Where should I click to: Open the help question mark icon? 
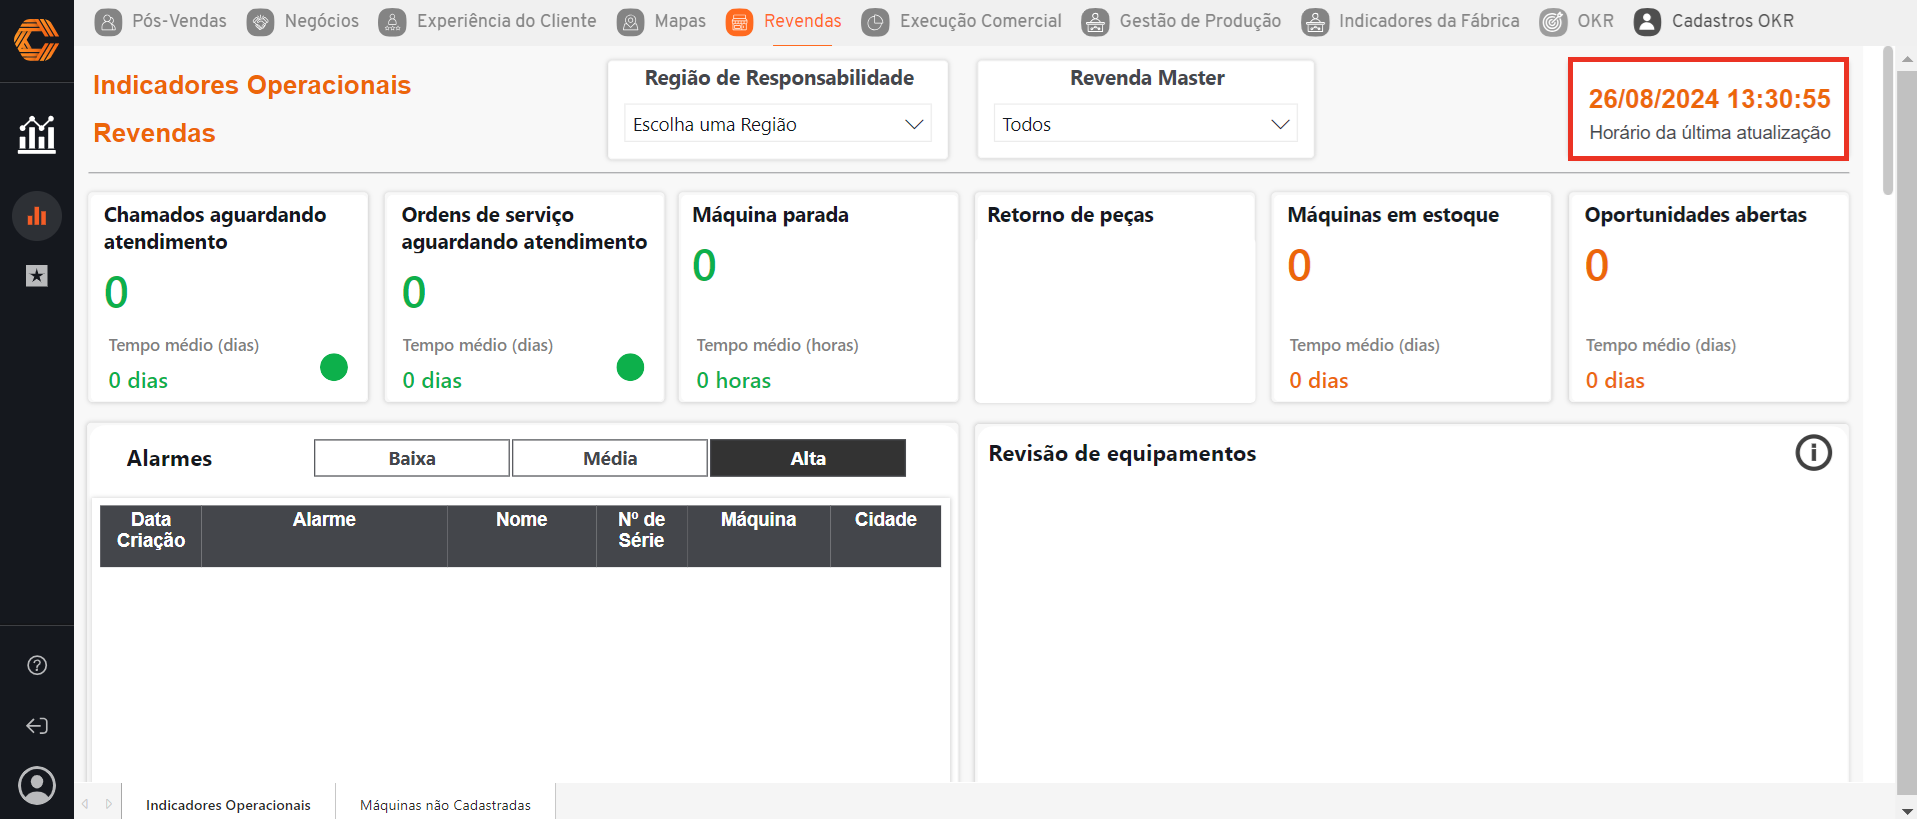point(37,665)
